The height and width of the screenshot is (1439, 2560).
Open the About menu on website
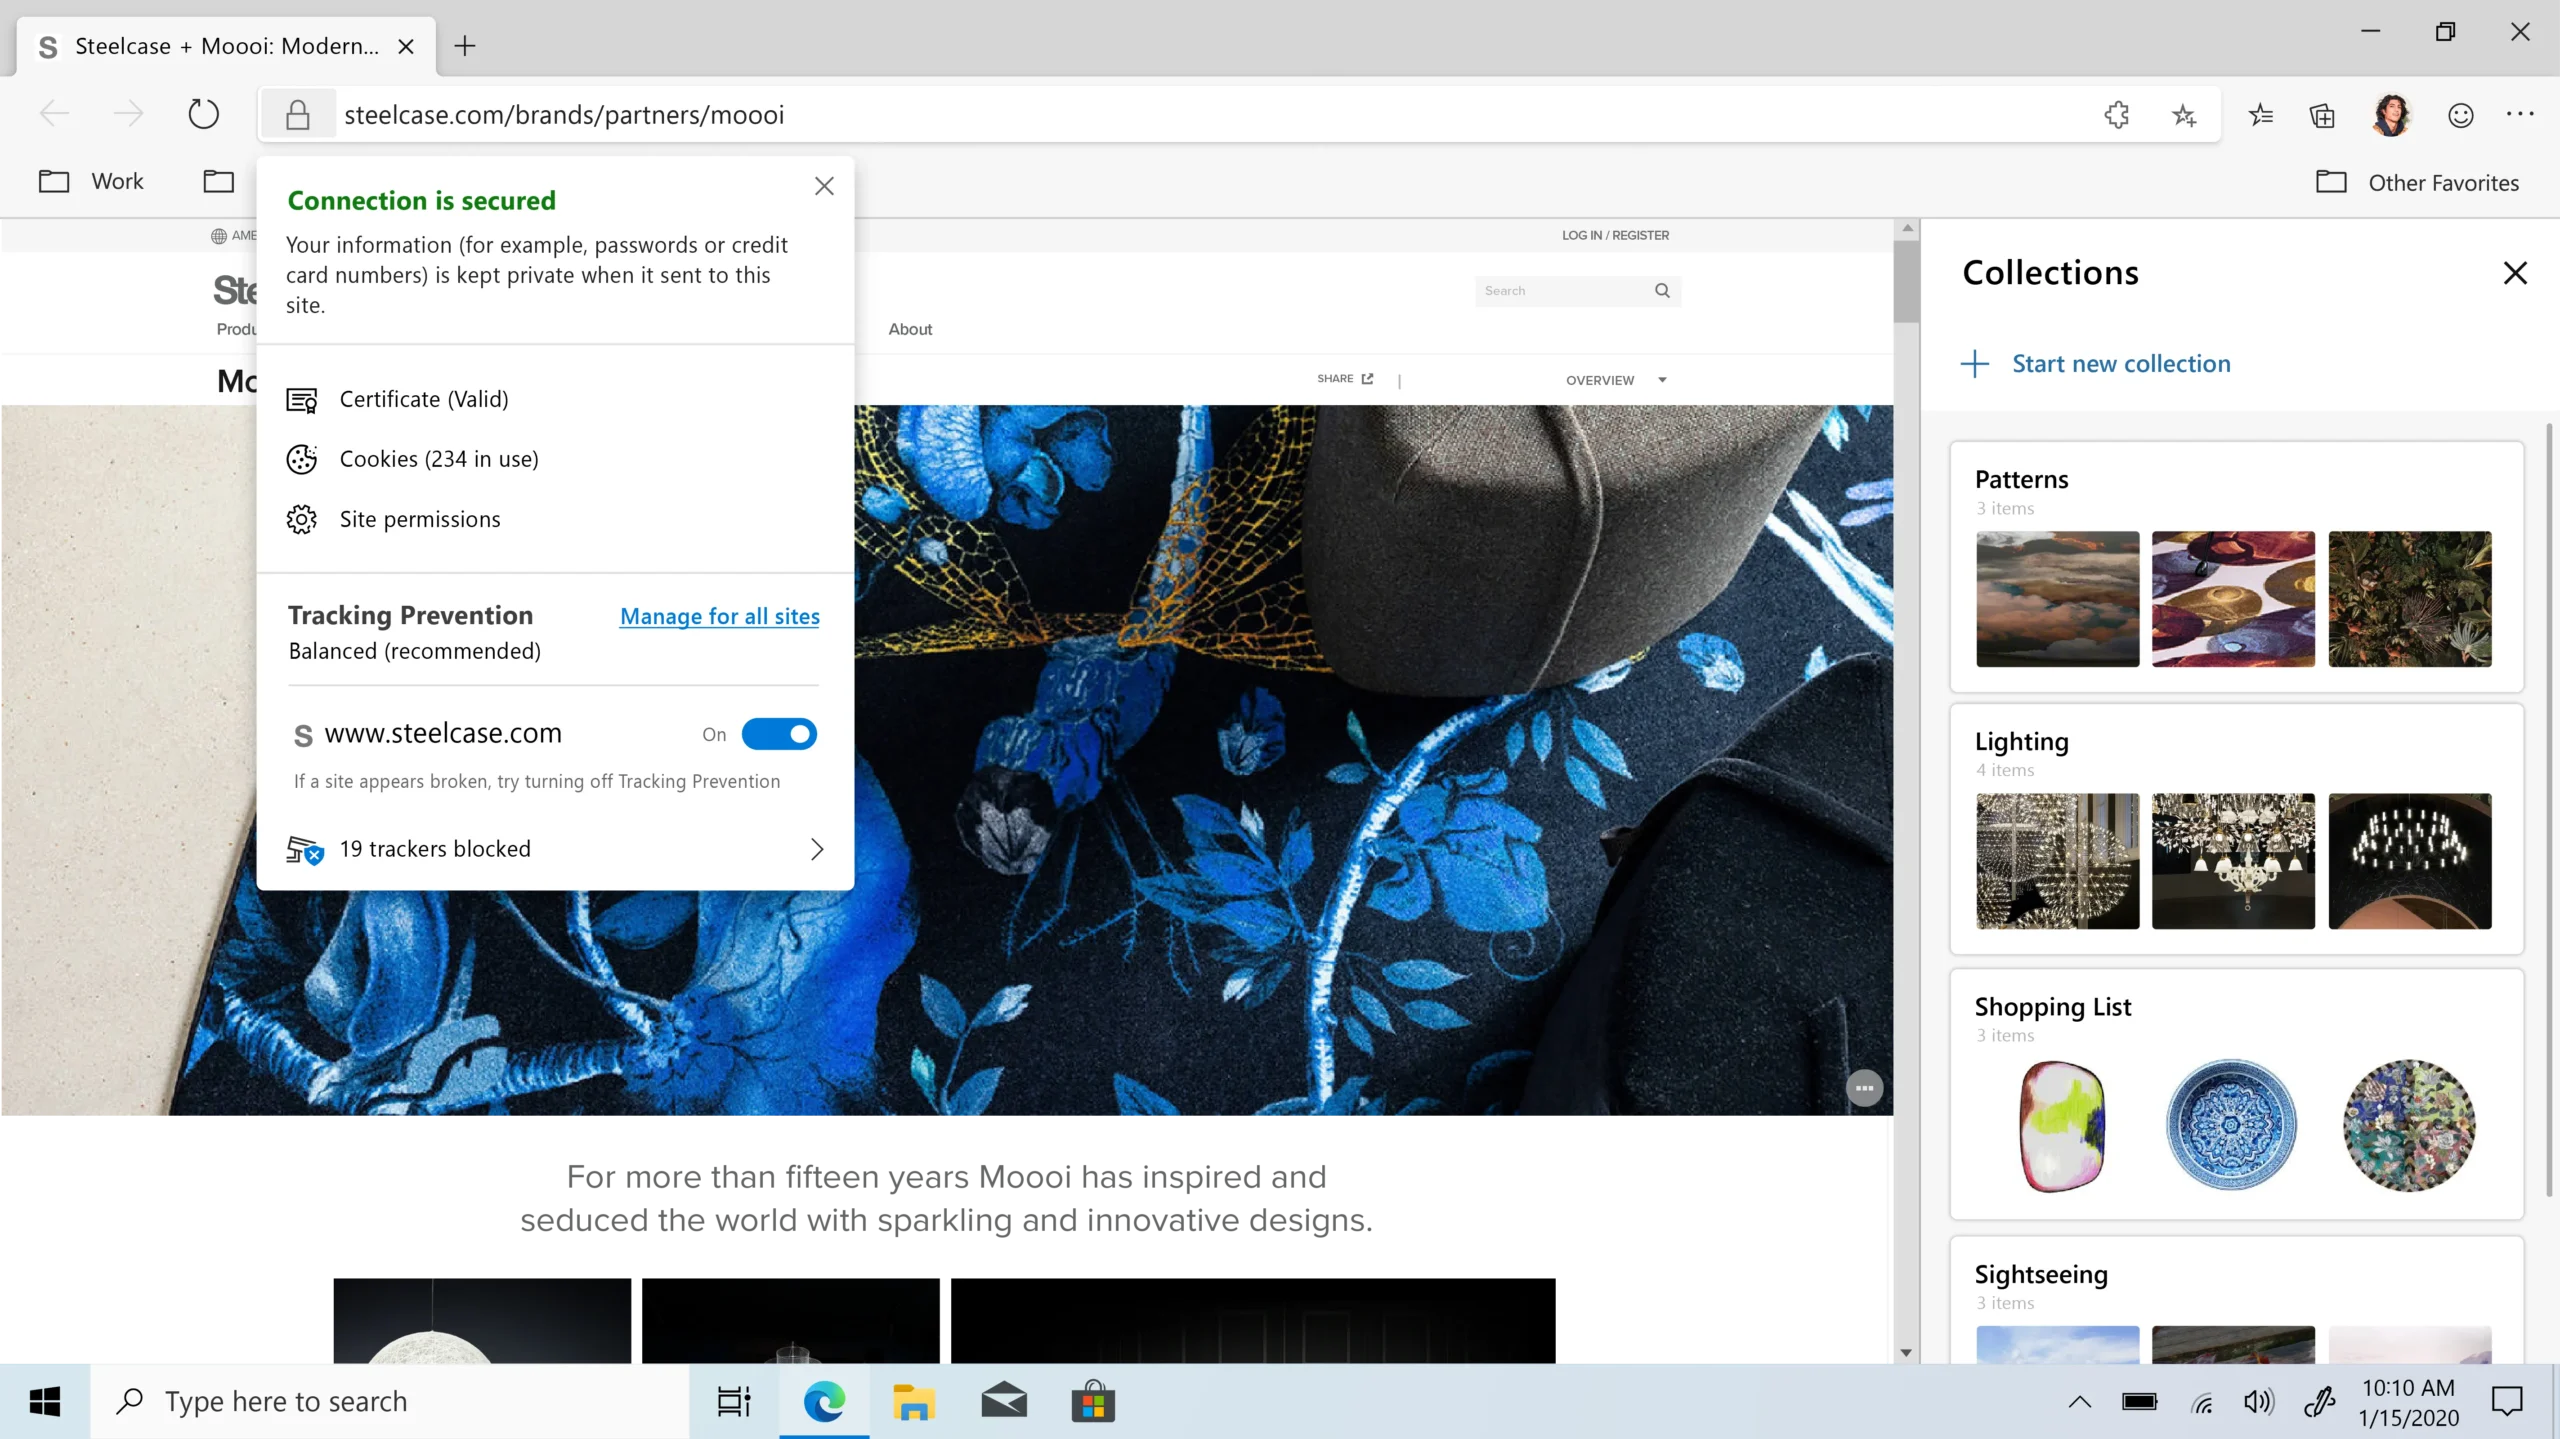tap(910, 329)
